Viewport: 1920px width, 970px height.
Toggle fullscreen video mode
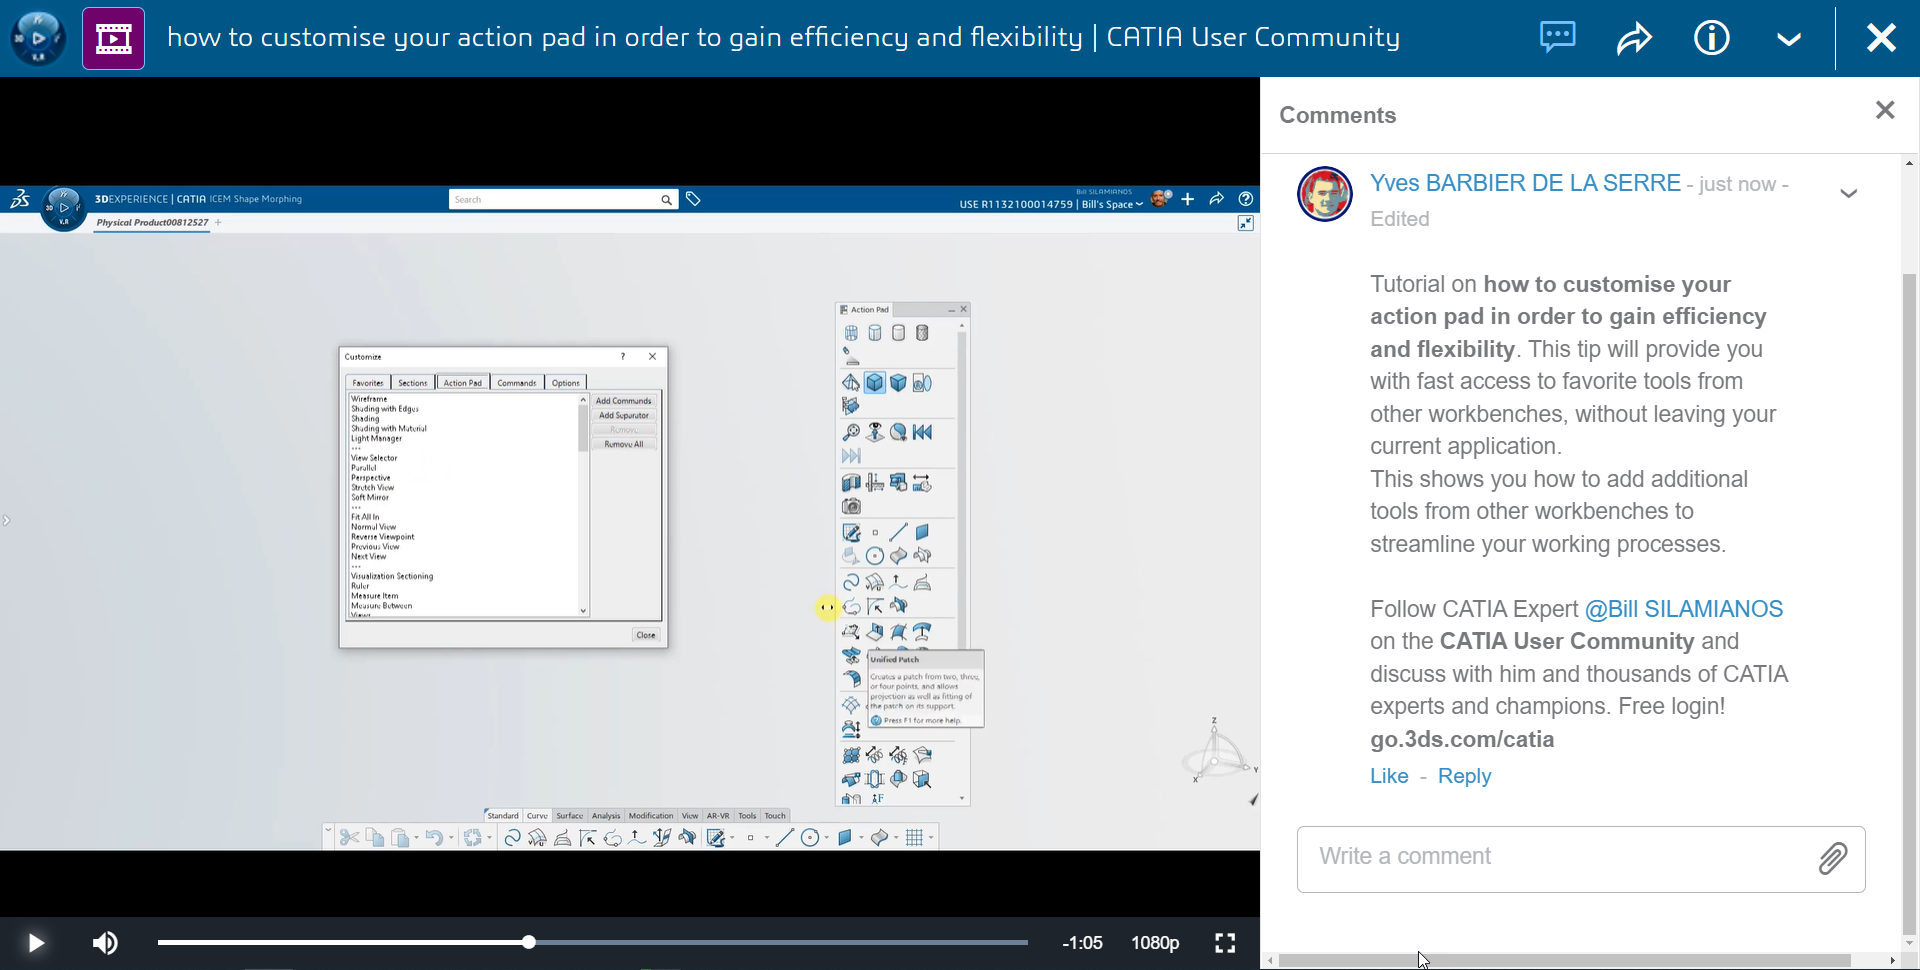(x=1225, y=943)
